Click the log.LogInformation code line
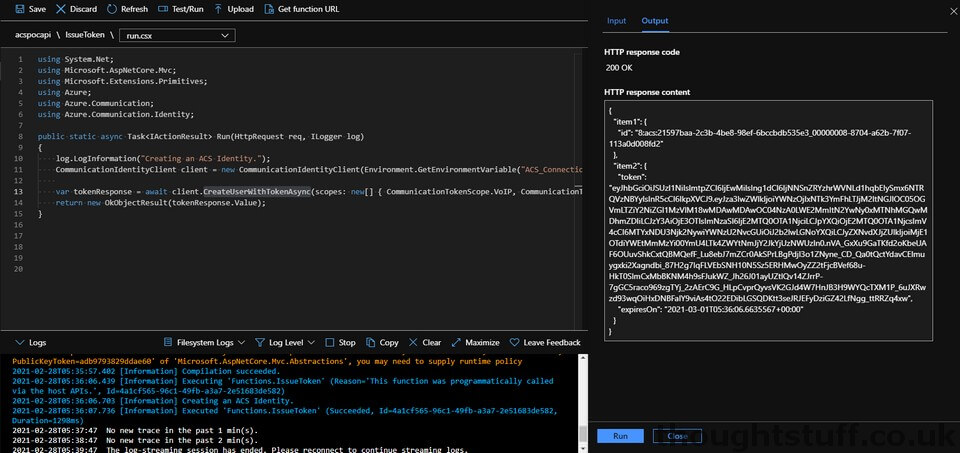960x453 pixels. [x=163, y=159]
